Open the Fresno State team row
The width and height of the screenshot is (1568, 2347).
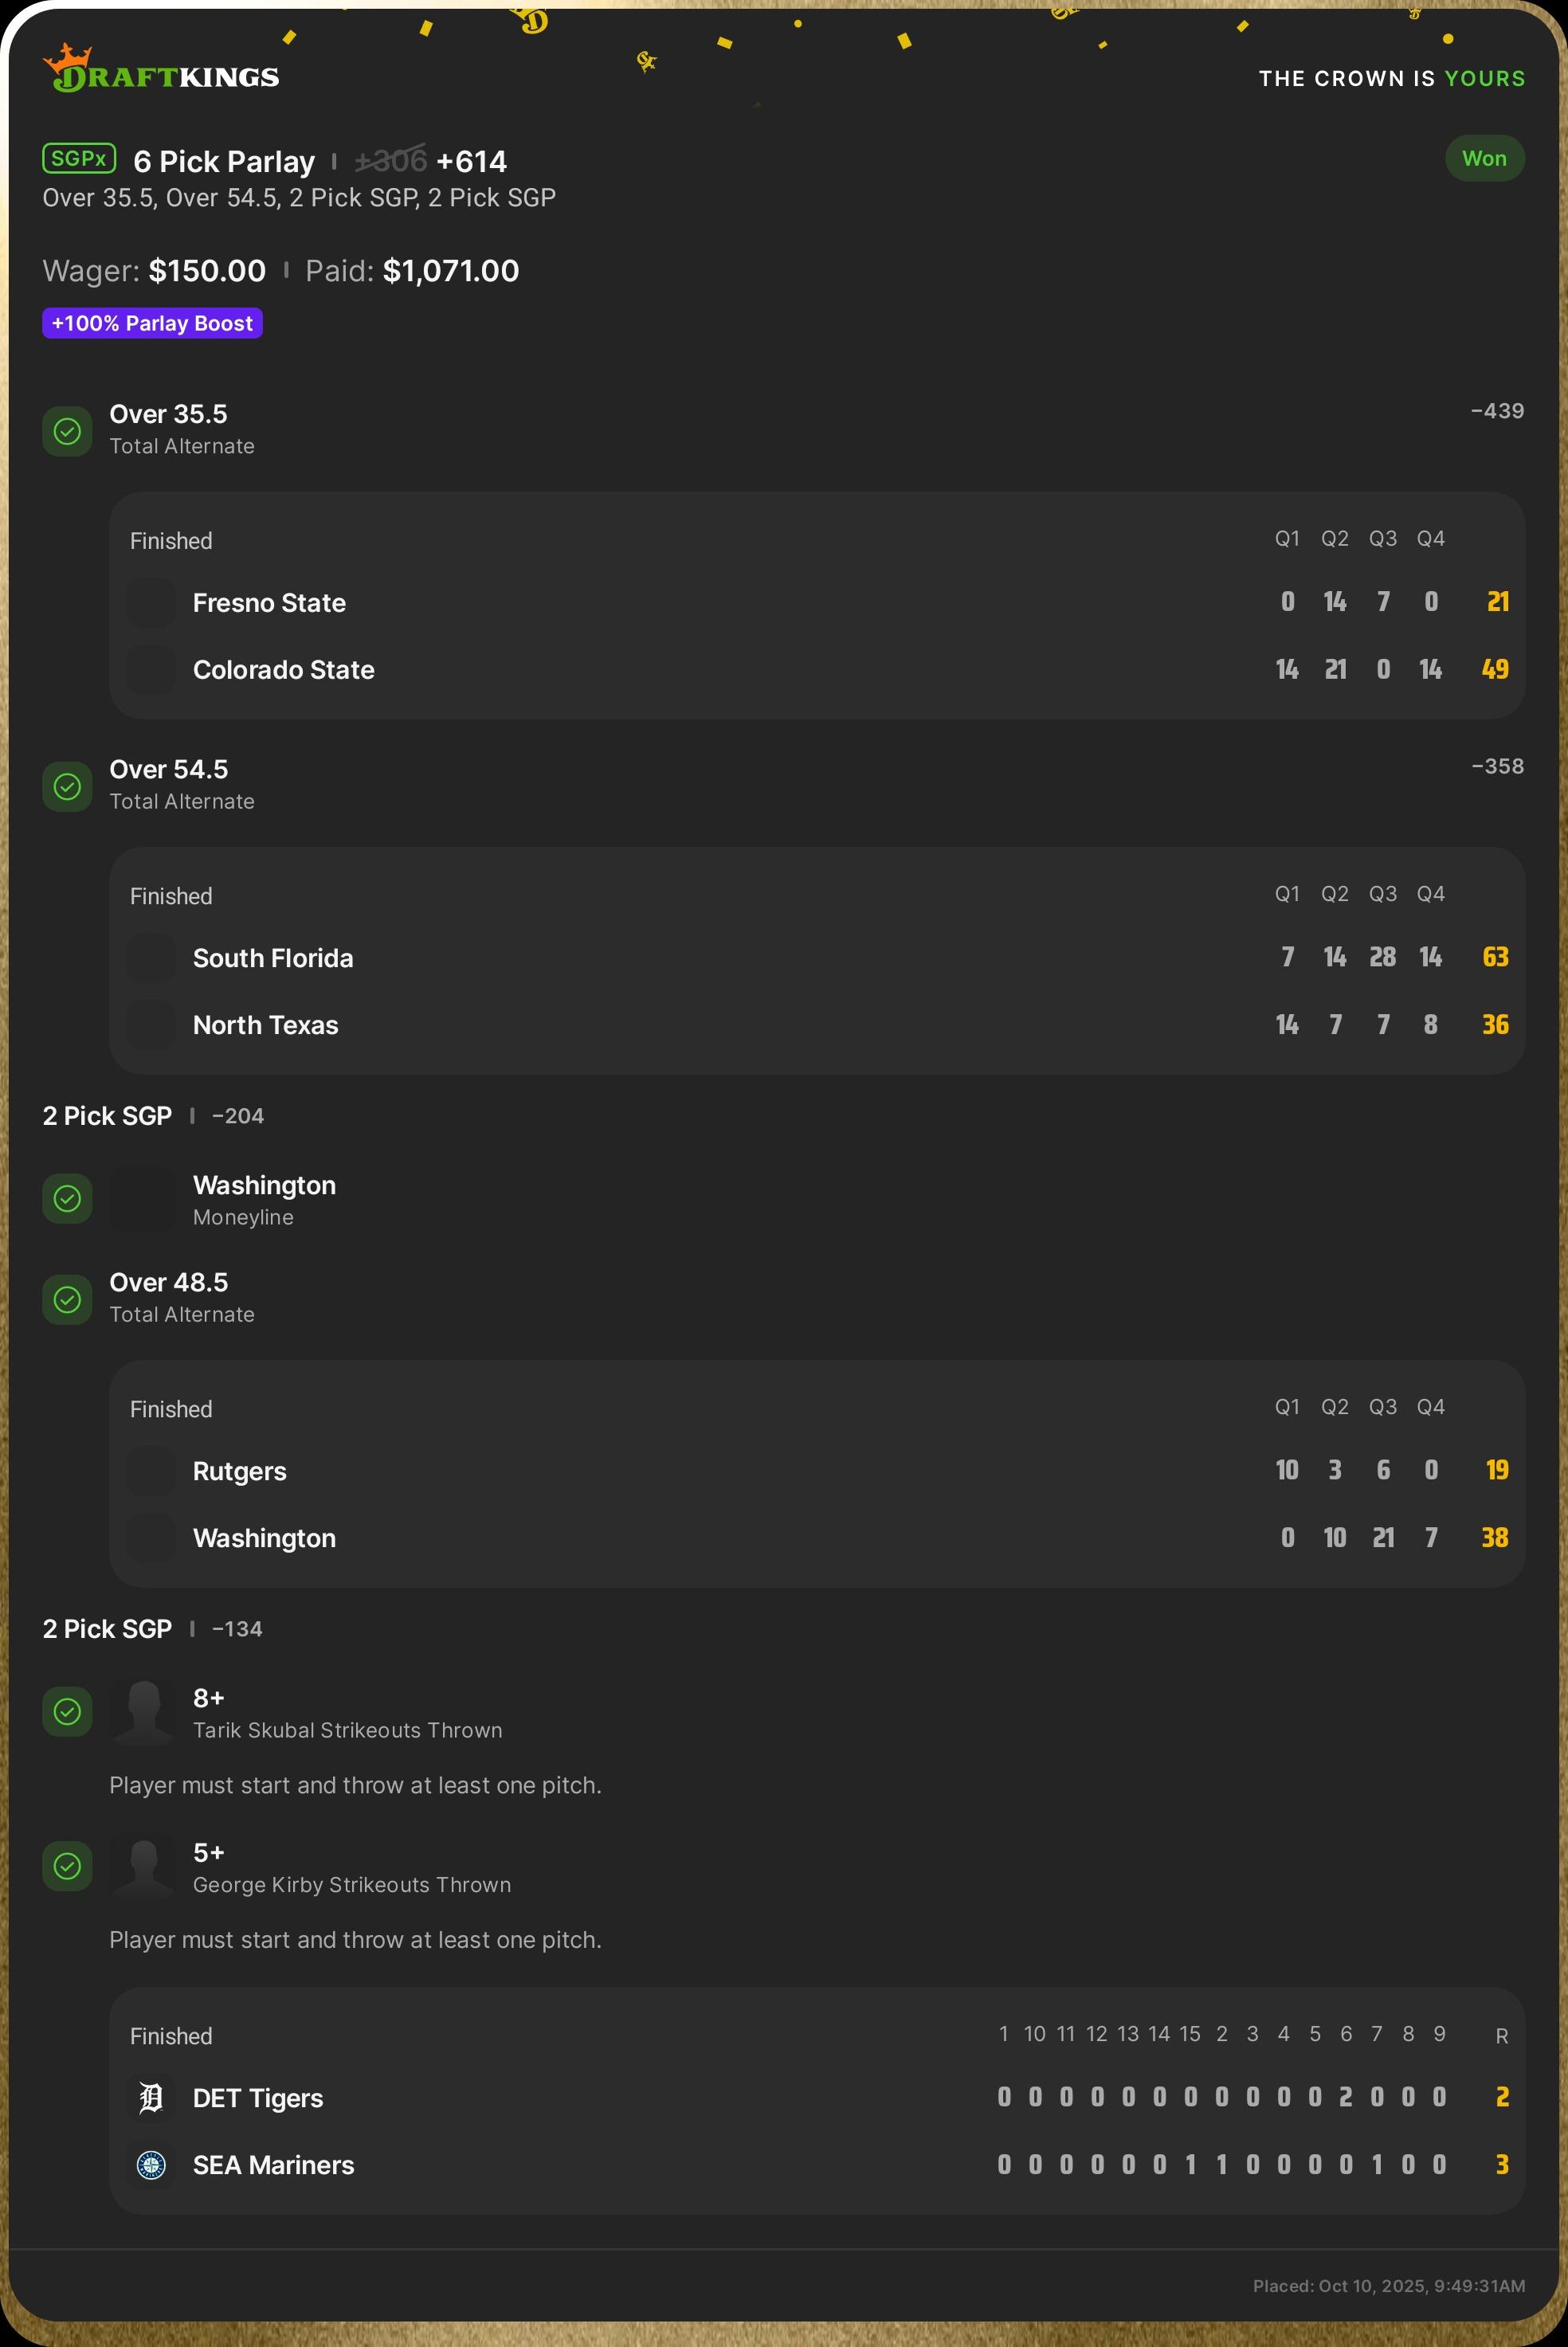click(269, 603)
